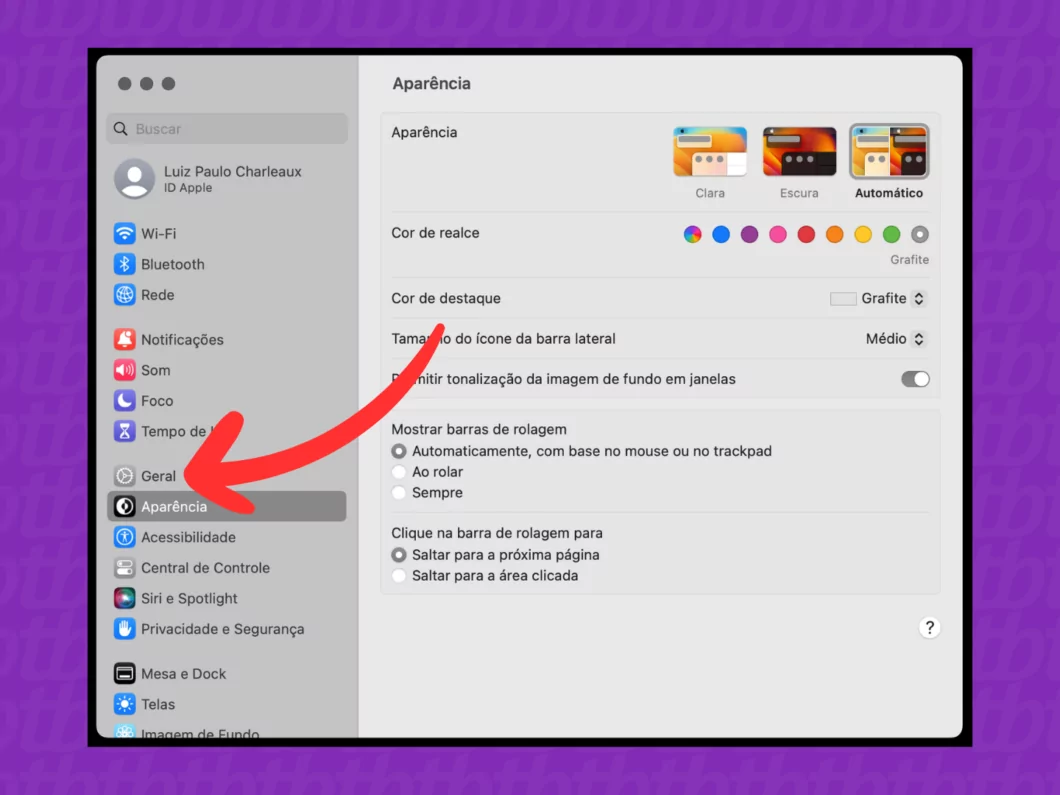Open the help question mark button
1060x795 pixels.
930,628
